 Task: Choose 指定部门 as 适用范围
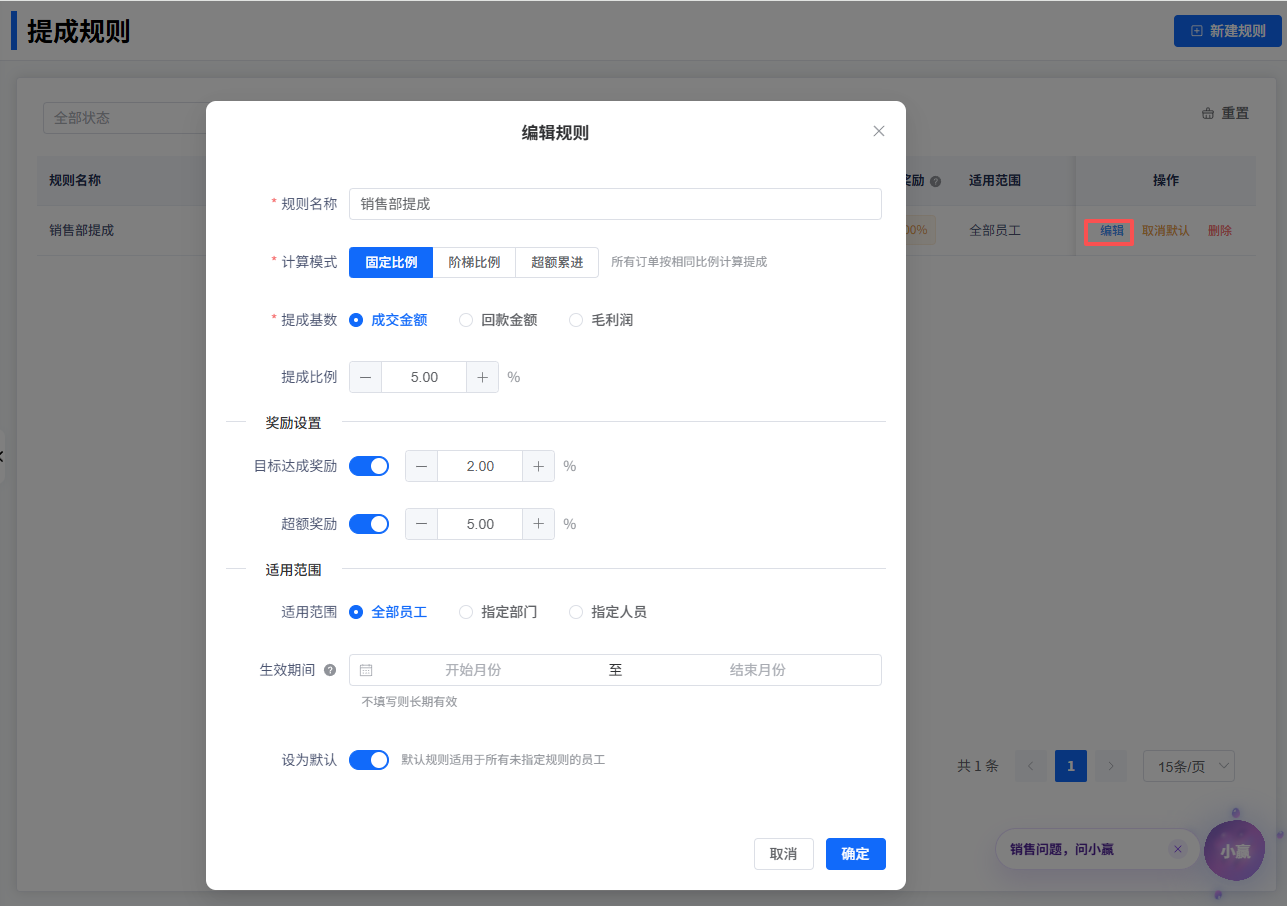click(466, 612)
